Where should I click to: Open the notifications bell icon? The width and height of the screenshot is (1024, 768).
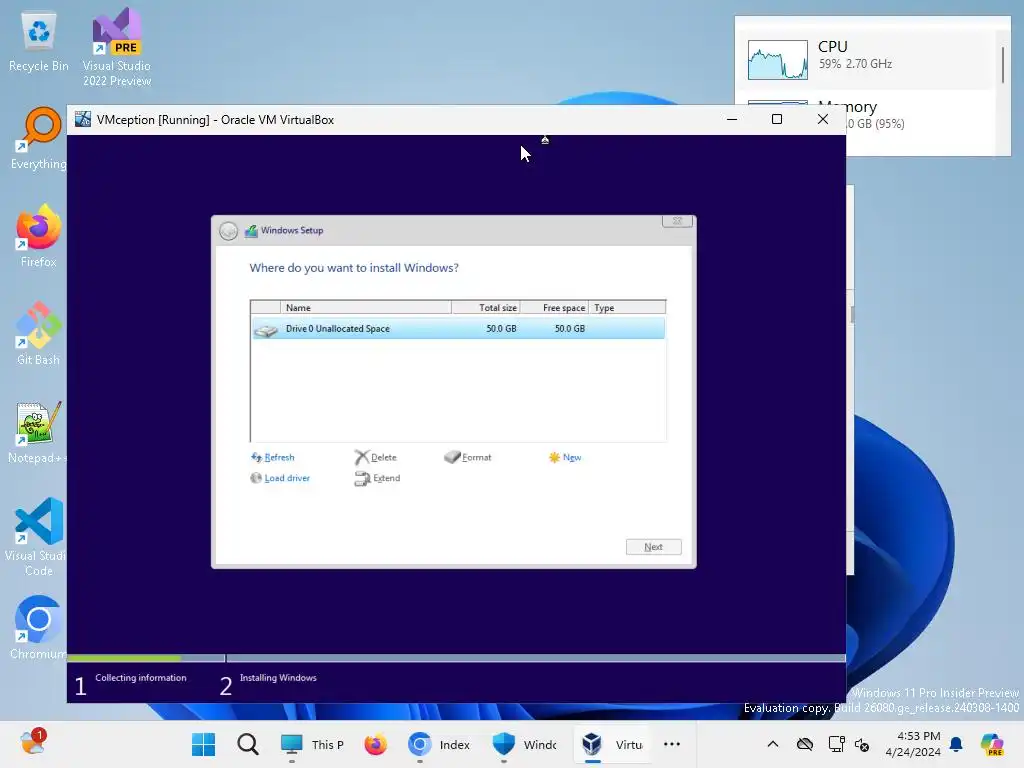pos(956,744)
